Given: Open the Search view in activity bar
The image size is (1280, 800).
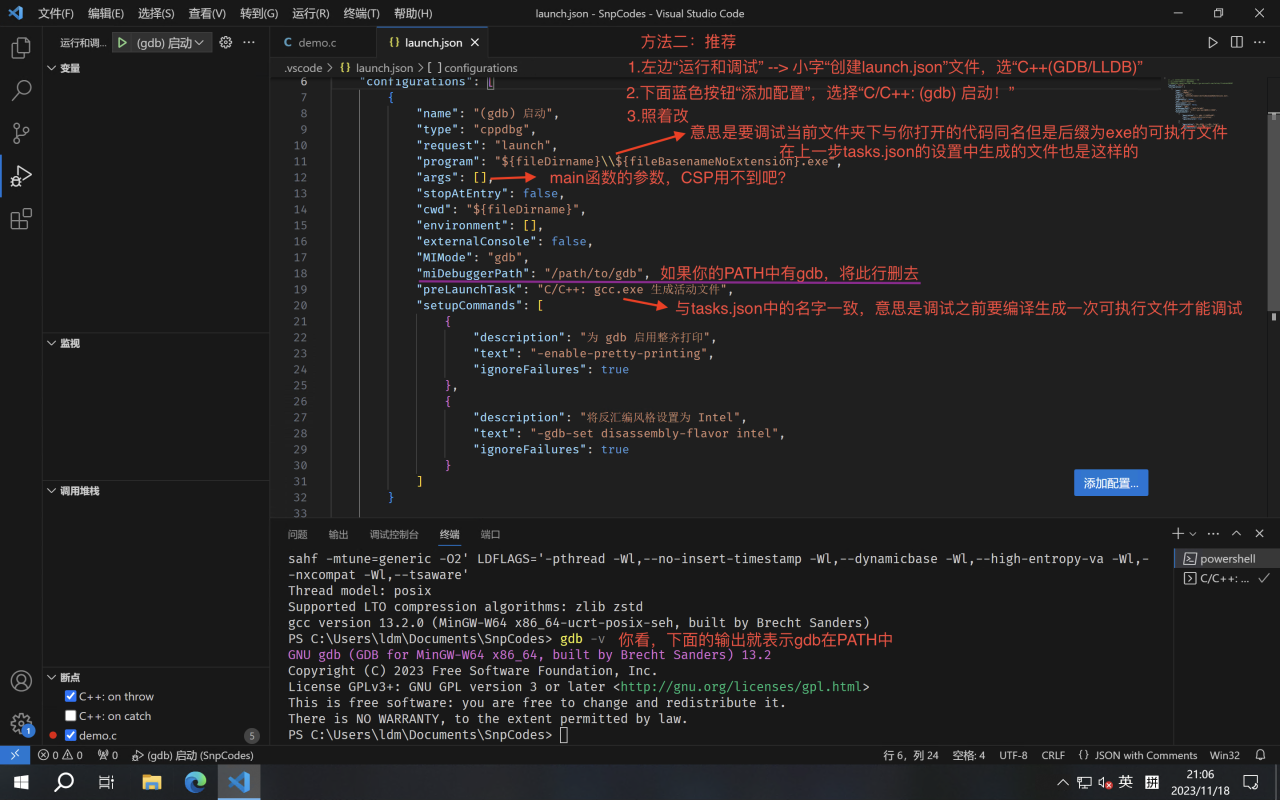Looking at the screenshot, I should (x=21, y=90).
